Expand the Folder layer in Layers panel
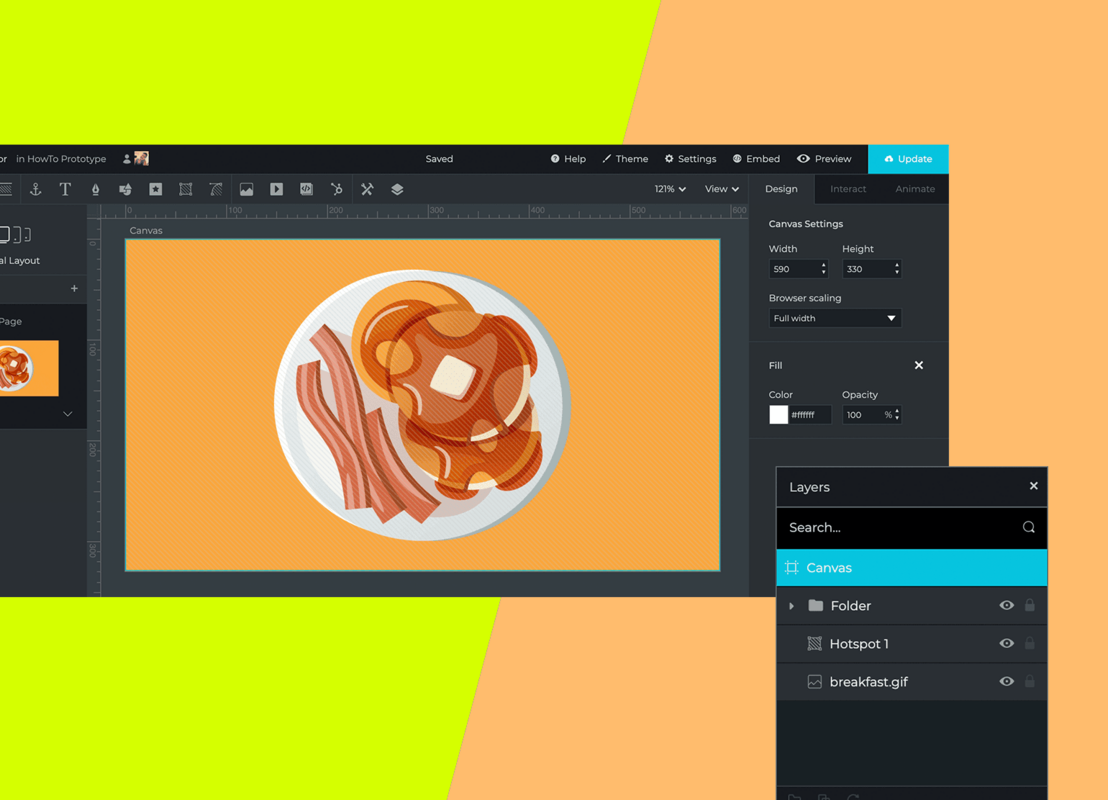Image resolution: width=1108 pixels, height=800 pixels. pos(791,605)
